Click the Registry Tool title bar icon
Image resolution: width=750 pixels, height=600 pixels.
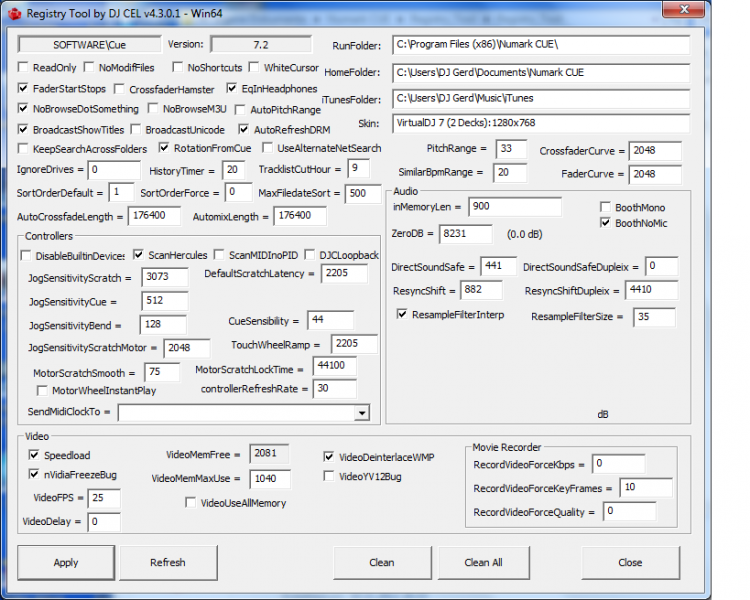[12, 14]
